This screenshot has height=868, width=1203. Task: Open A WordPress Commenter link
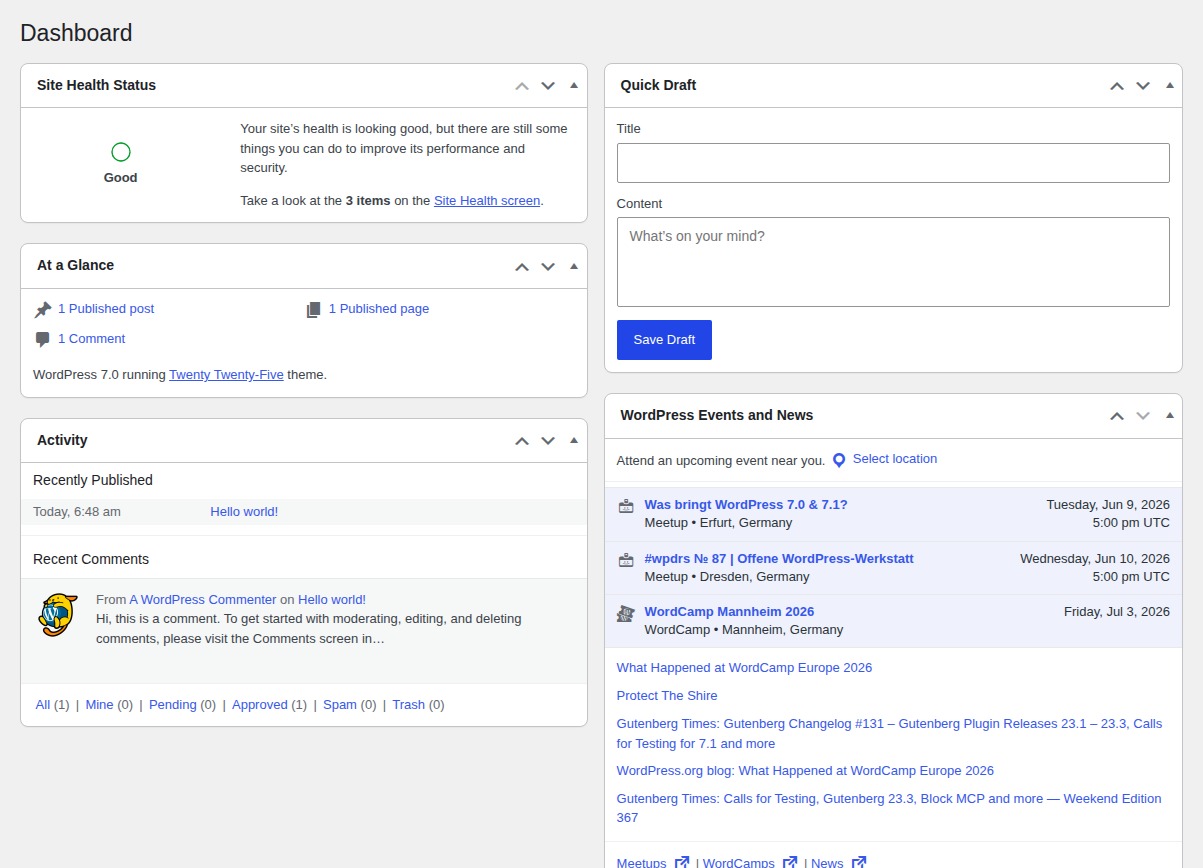pyautogui.click(x=203, y=600)
